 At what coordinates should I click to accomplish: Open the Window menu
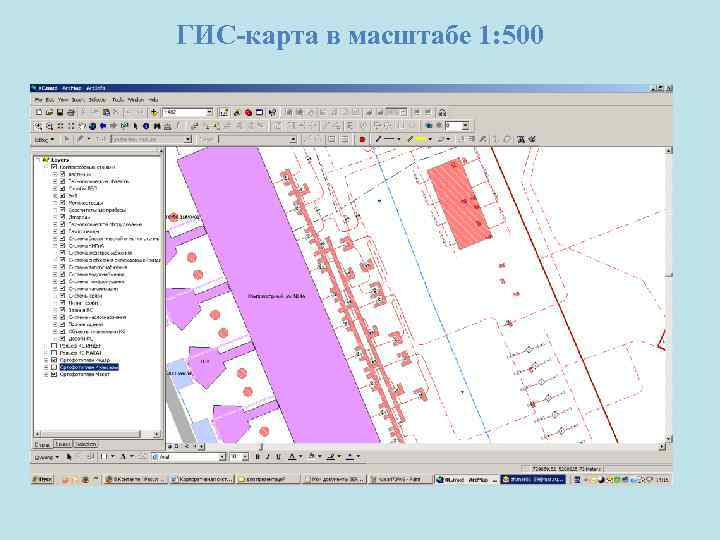[x=136, y=100]
